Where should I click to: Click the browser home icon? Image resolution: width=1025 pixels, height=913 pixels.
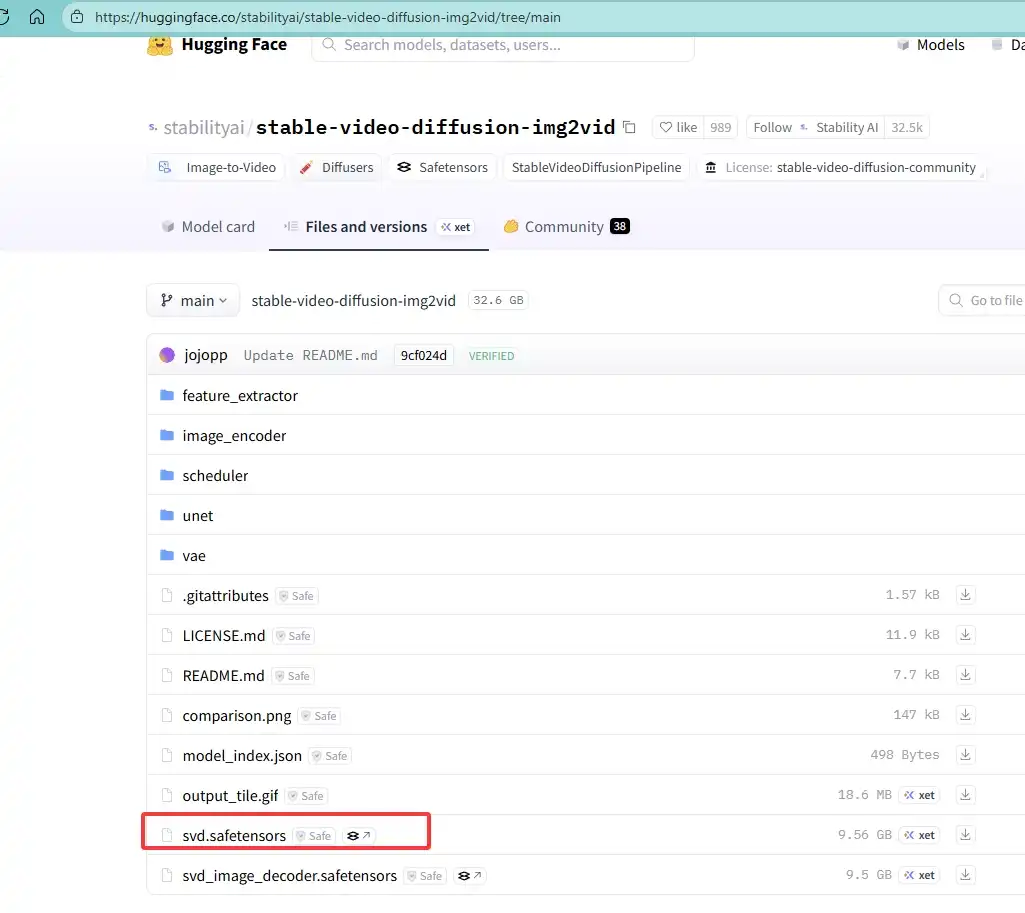tap(37, 17)
